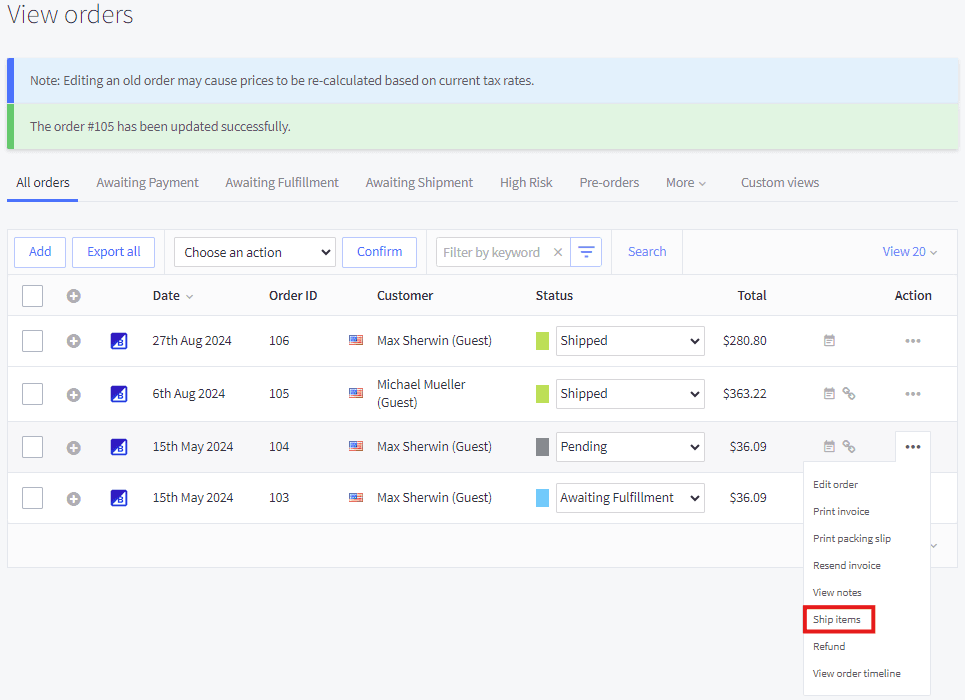Expand order 106 details plus icon
This screenshot has width=965, height=700.
74,341
